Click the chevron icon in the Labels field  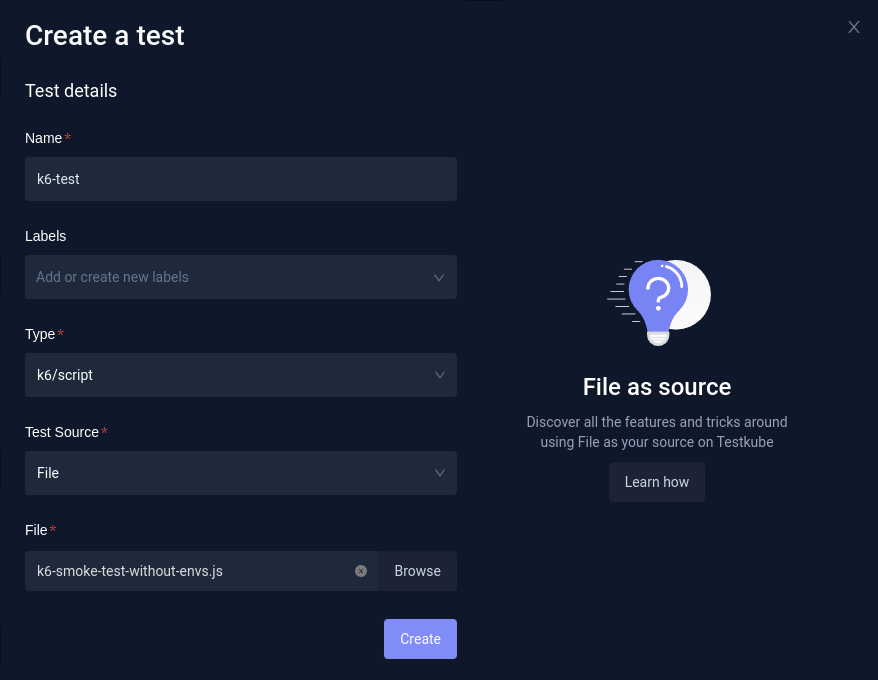click(x=439, y=277)
